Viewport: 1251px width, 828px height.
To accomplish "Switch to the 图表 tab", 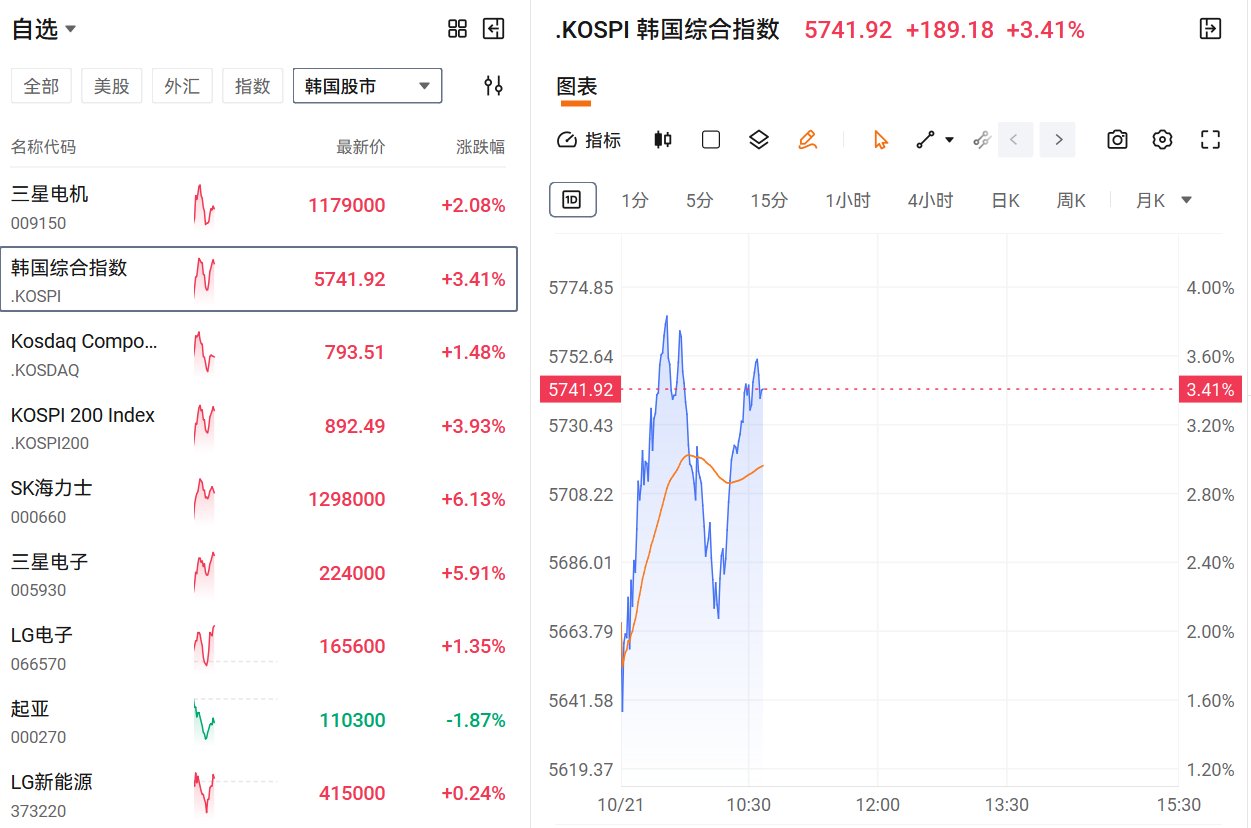I will click(x=576, y=87).
